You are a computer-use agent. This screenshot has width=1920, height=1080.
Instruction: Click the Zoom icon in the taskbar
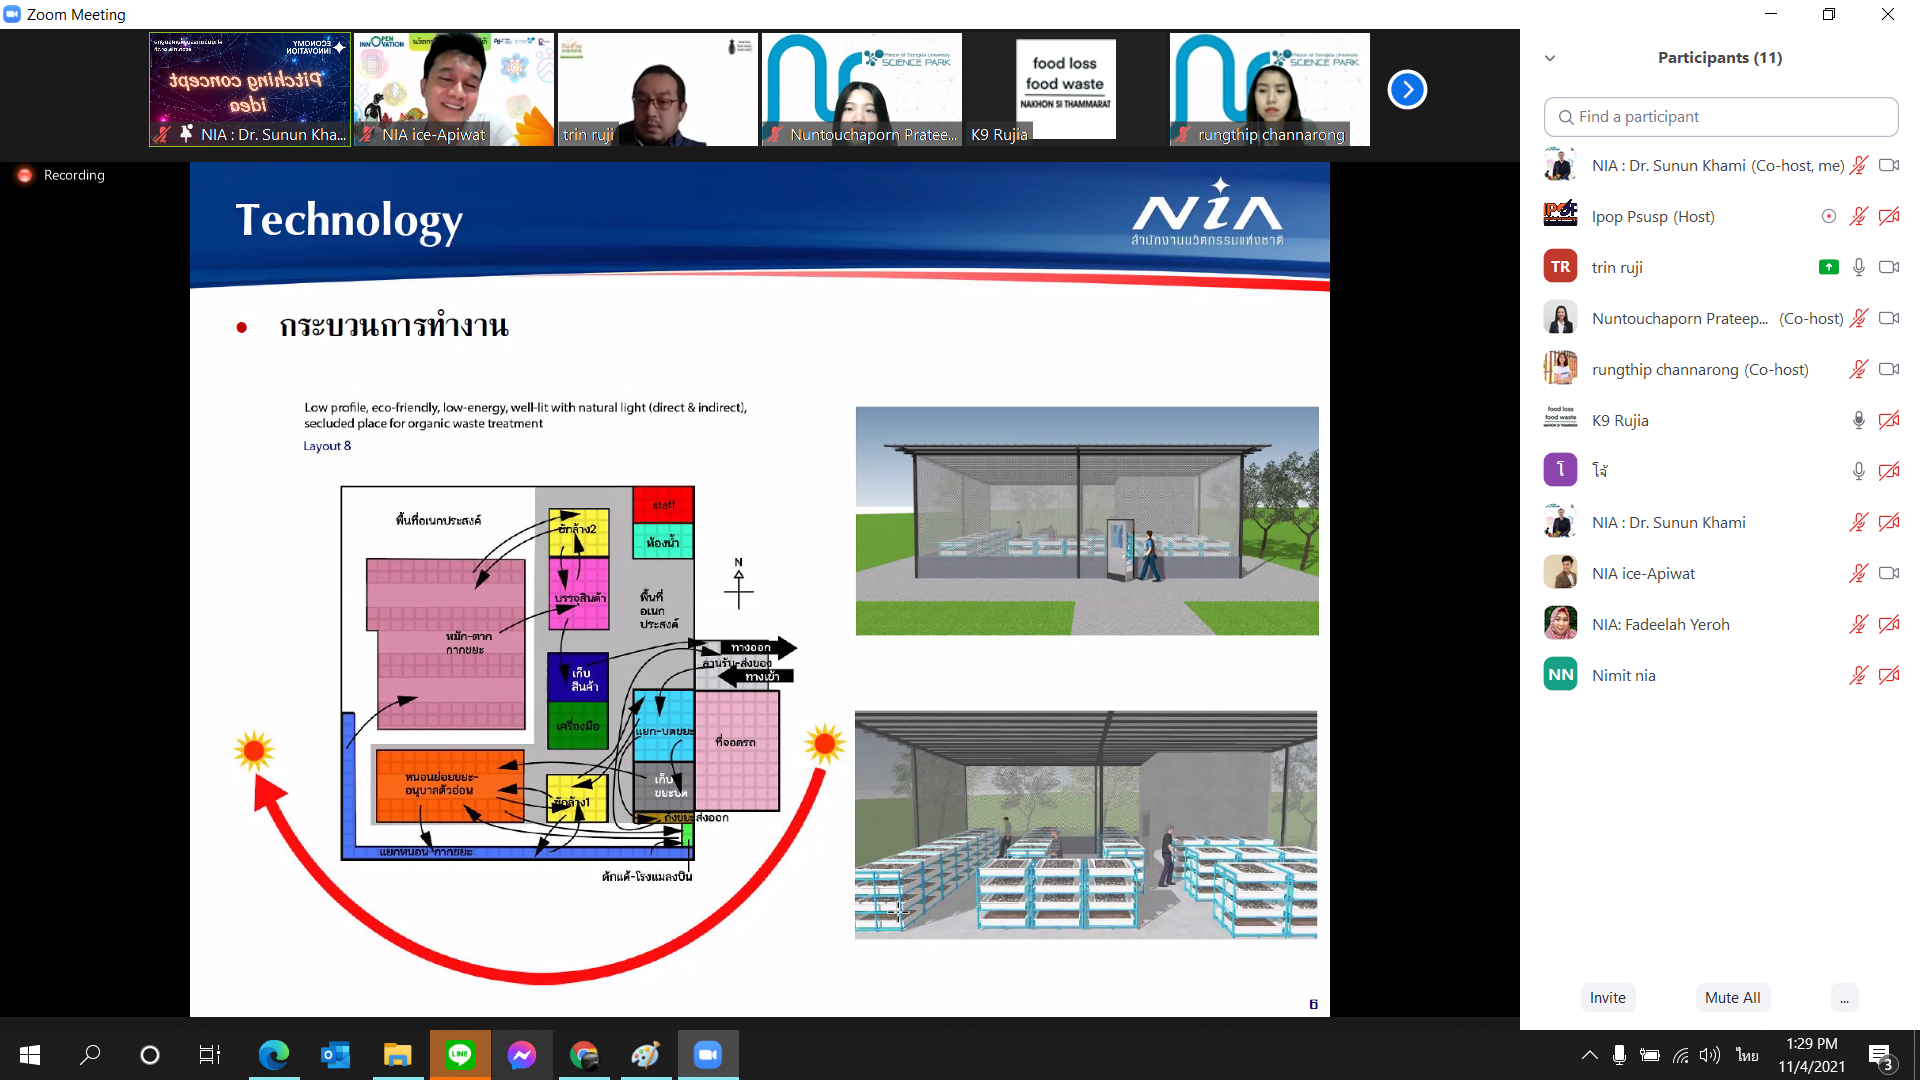[708, 1054]
